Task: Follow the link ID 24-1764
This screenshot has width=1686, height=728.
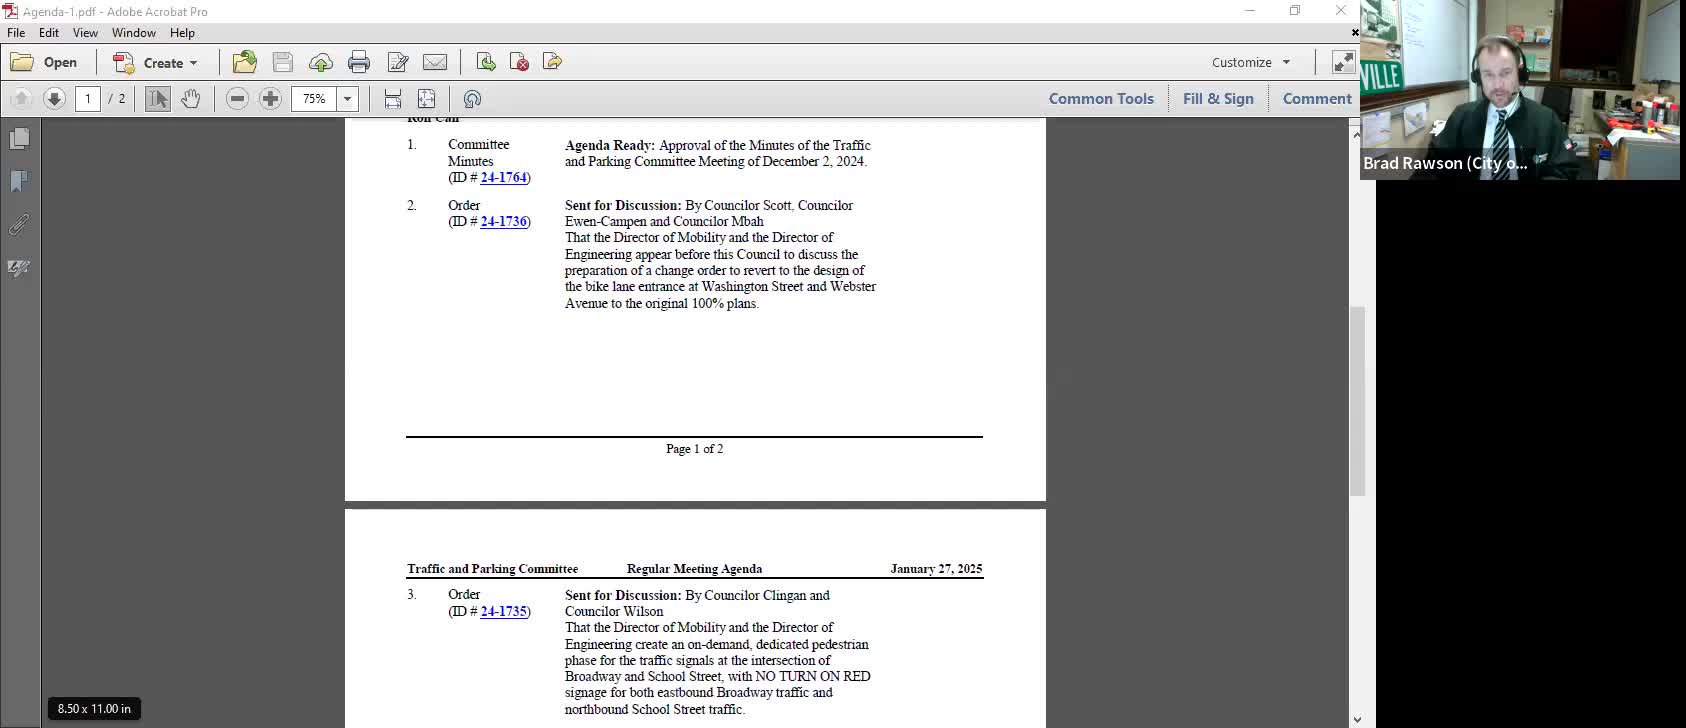Action: (503, 177)
